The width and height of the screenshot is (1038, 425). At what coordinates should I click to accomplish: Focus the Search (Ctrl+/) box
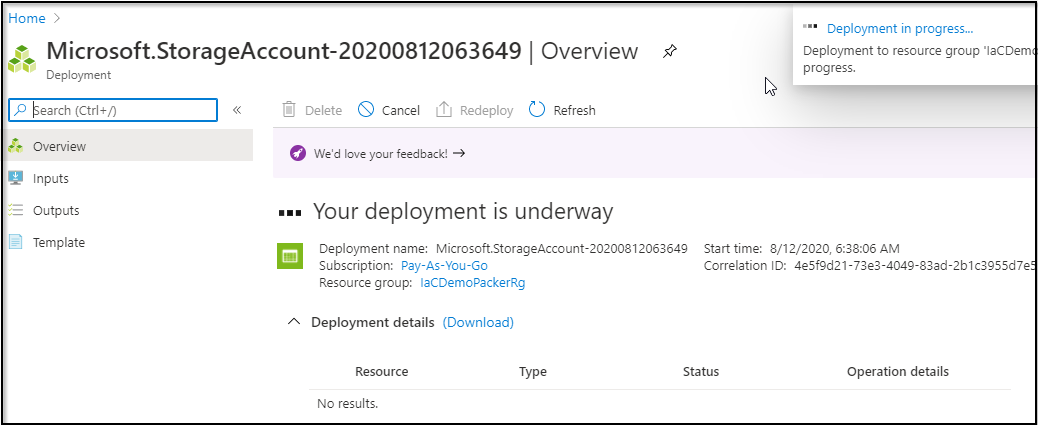click(113, 110)
